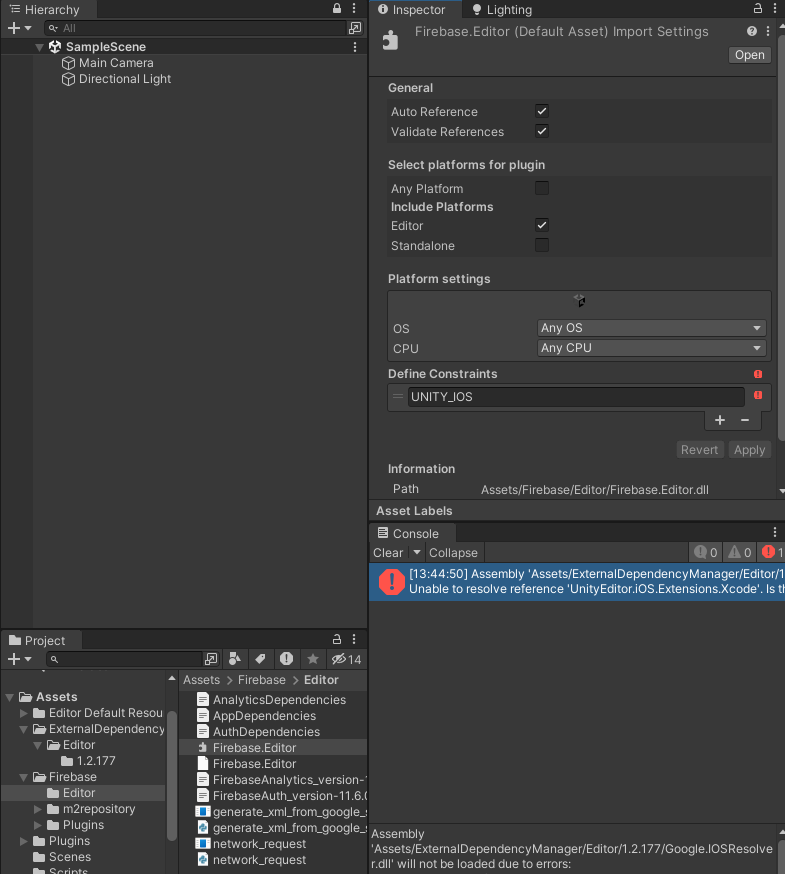
Task: Open help icon for Import Settings
Action: pos(752,31)
